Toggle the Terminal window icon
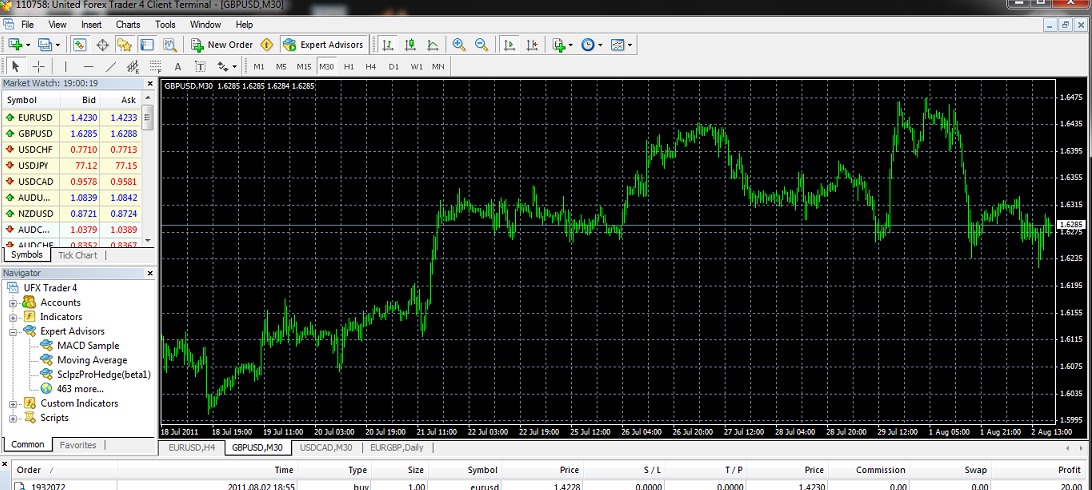Image resolution: width=1092 pixels, height=490 pixels. [147, 45]
